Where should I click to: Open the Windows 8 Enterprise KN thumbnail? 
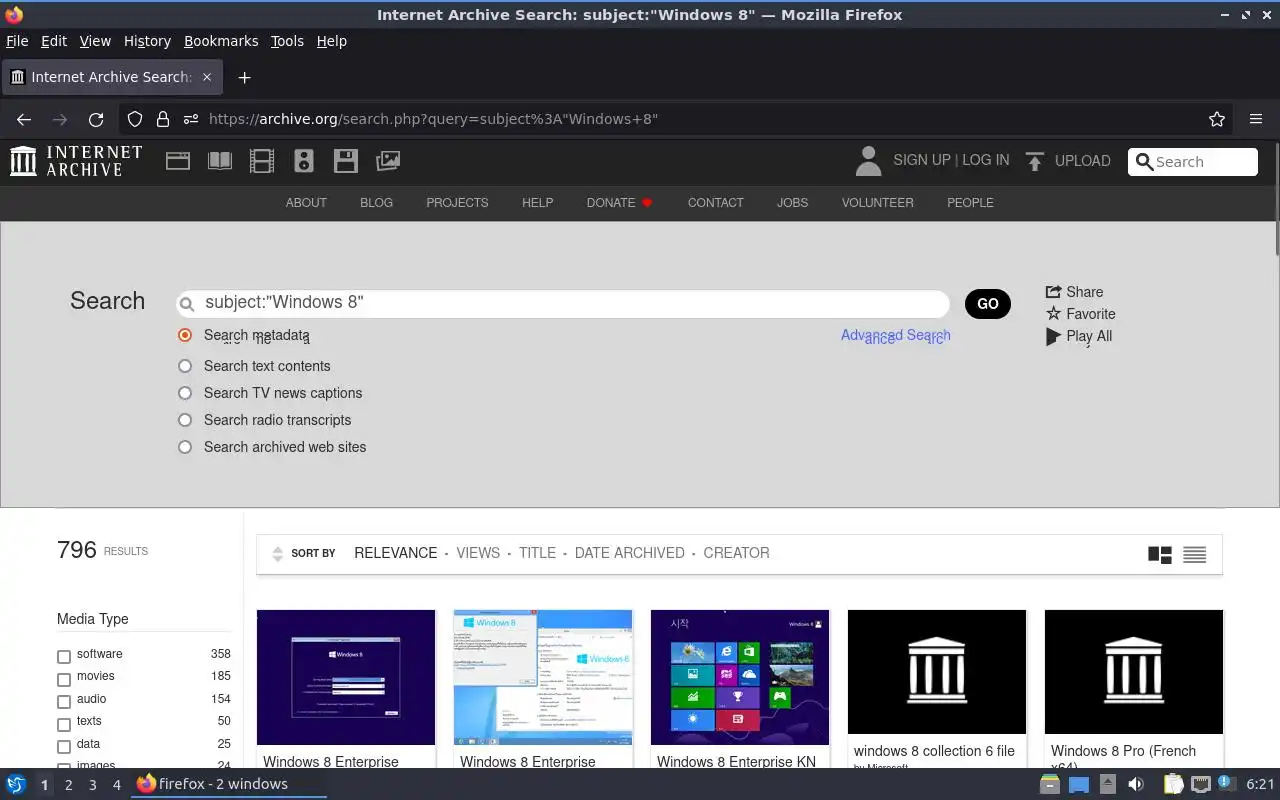(740, 677)
